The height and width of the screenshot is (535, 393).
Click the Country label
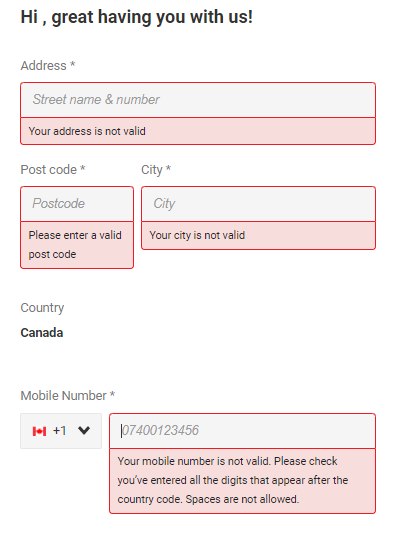point(42,308)
